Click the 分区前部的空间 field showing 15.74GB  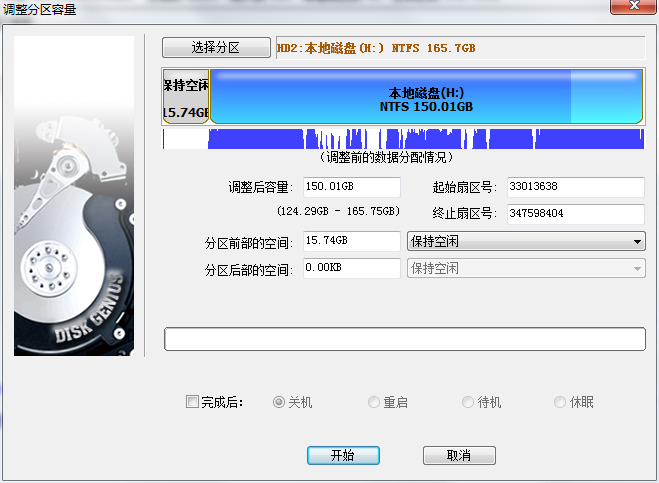(x=351, y=241)
